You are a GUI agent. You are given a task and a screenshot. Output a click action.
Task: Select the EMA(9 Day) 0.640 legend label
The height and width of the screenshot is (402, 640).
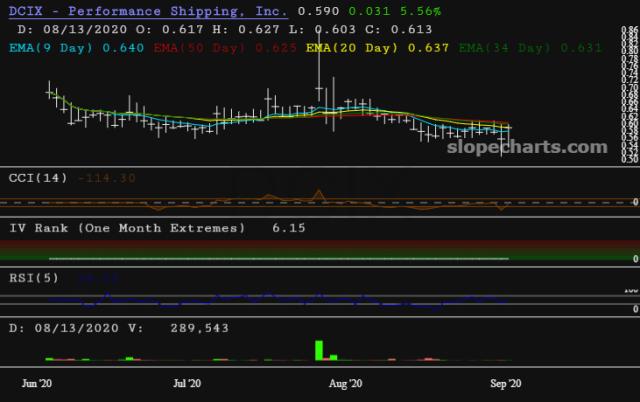tap(76, 48)
